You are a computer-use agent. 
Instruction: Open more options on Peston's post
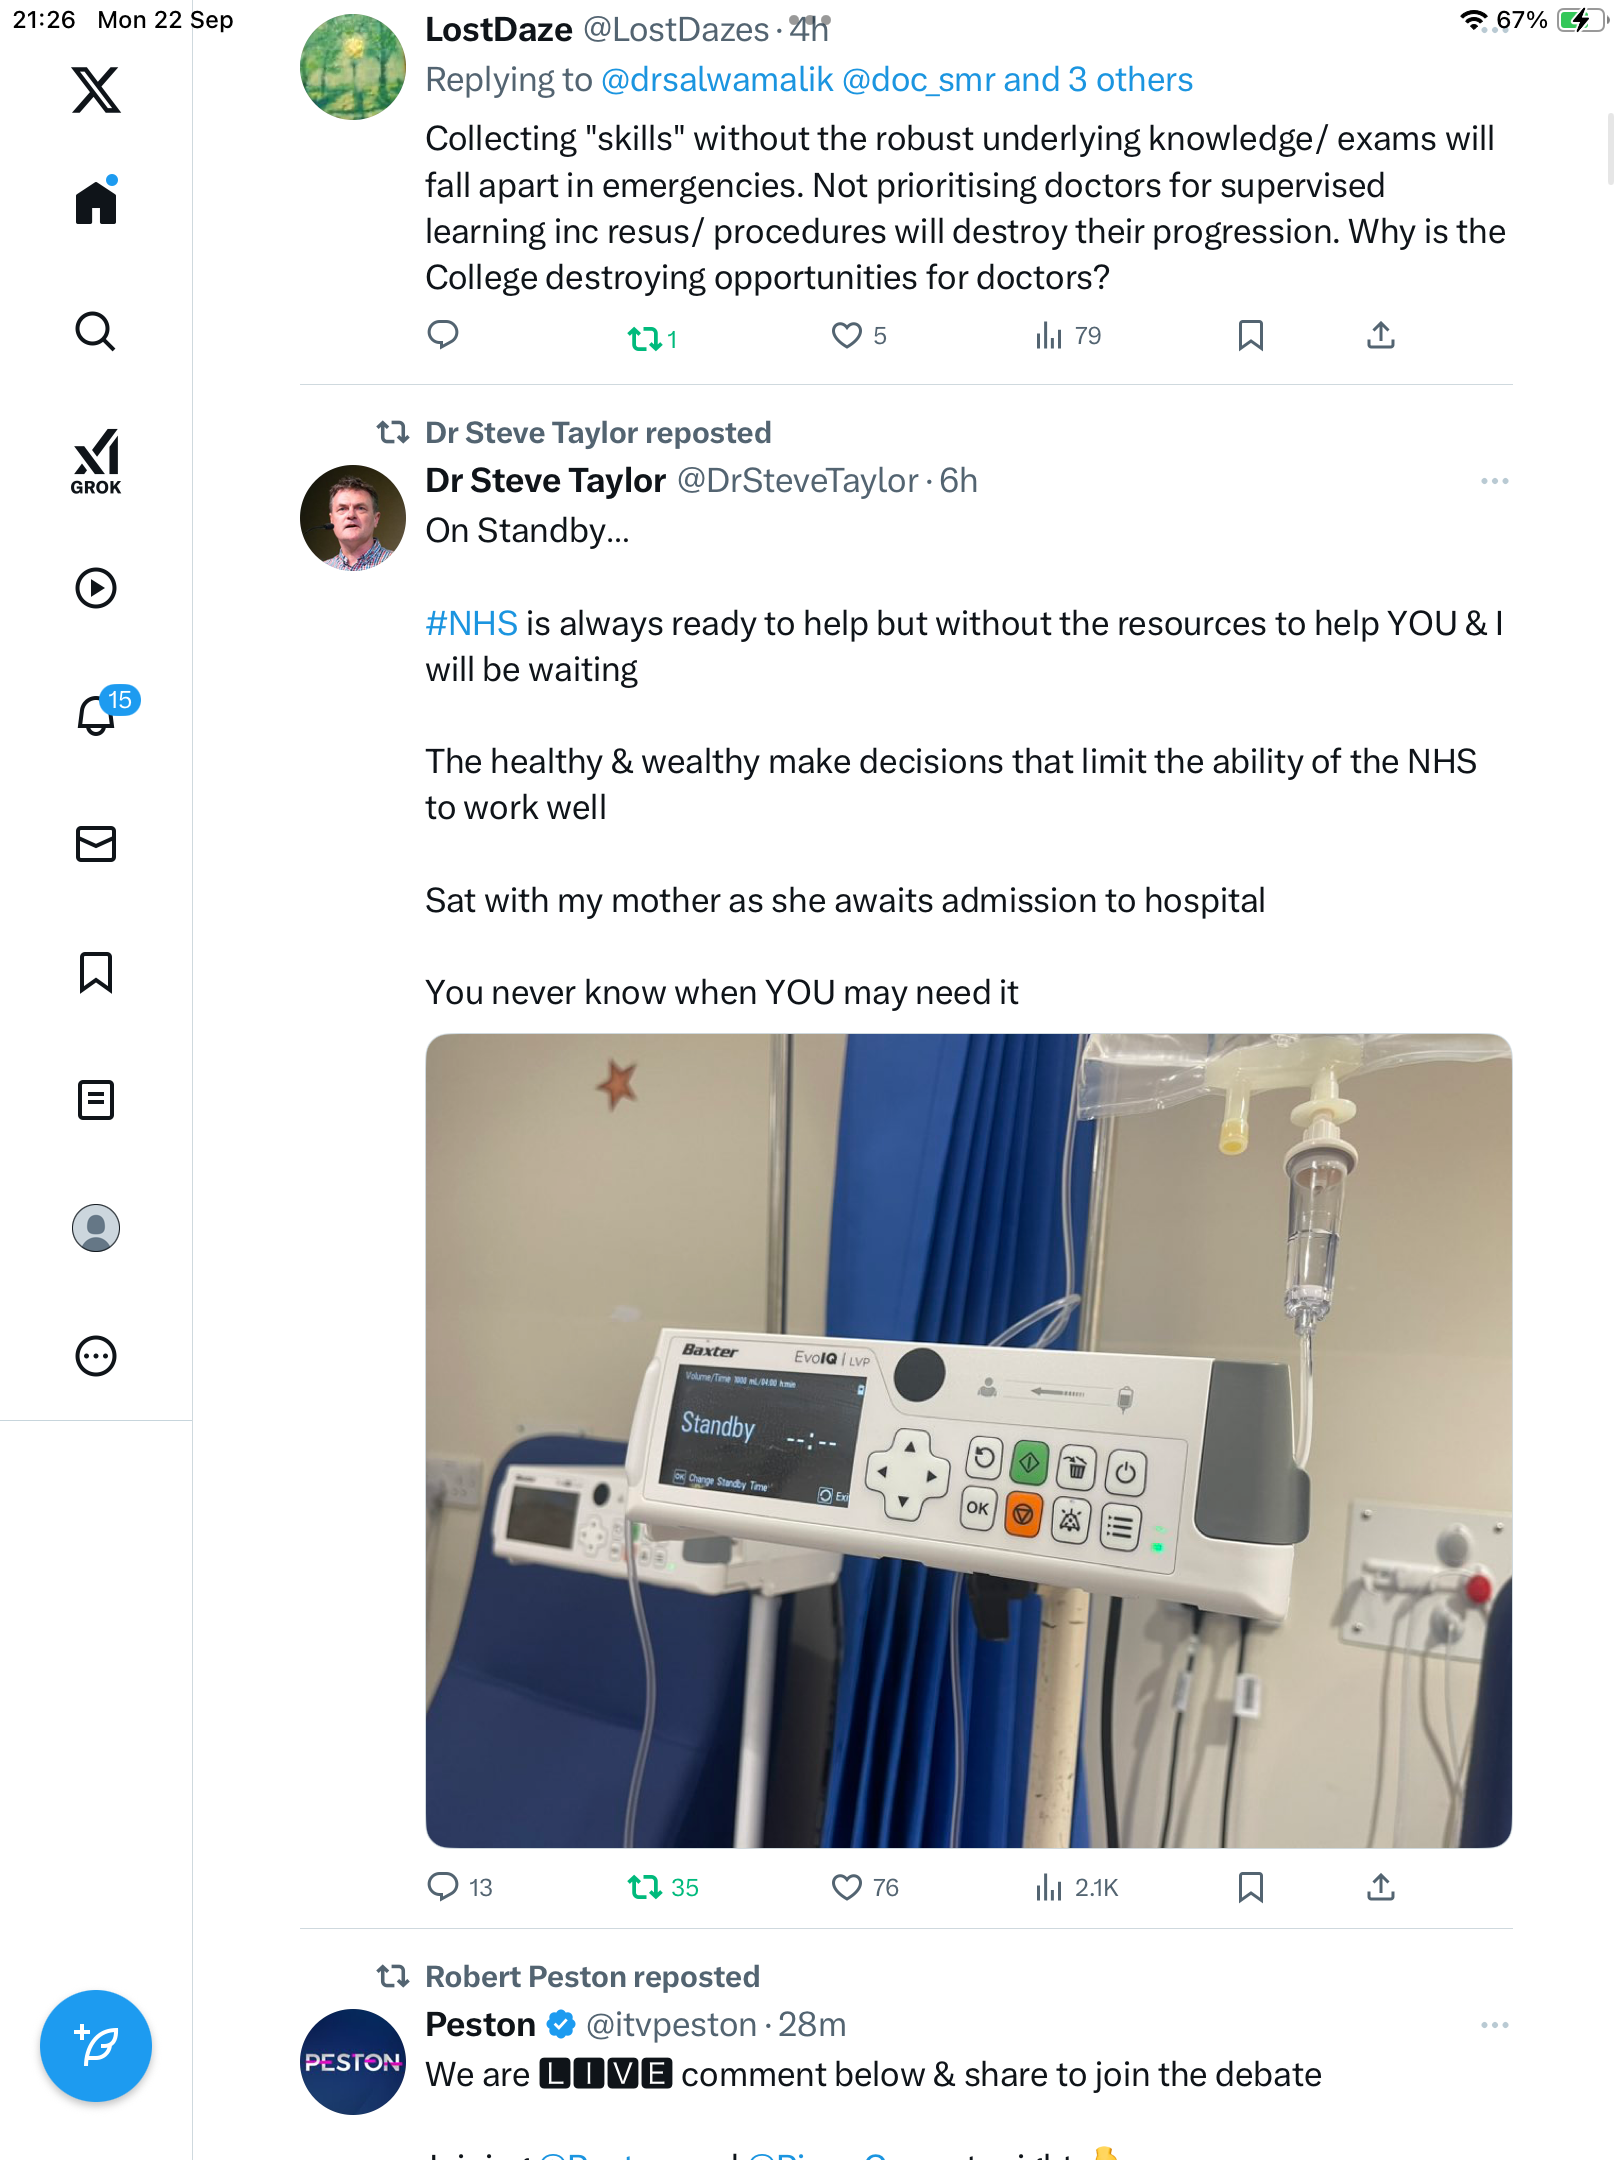click(x=1494, y=2025)
